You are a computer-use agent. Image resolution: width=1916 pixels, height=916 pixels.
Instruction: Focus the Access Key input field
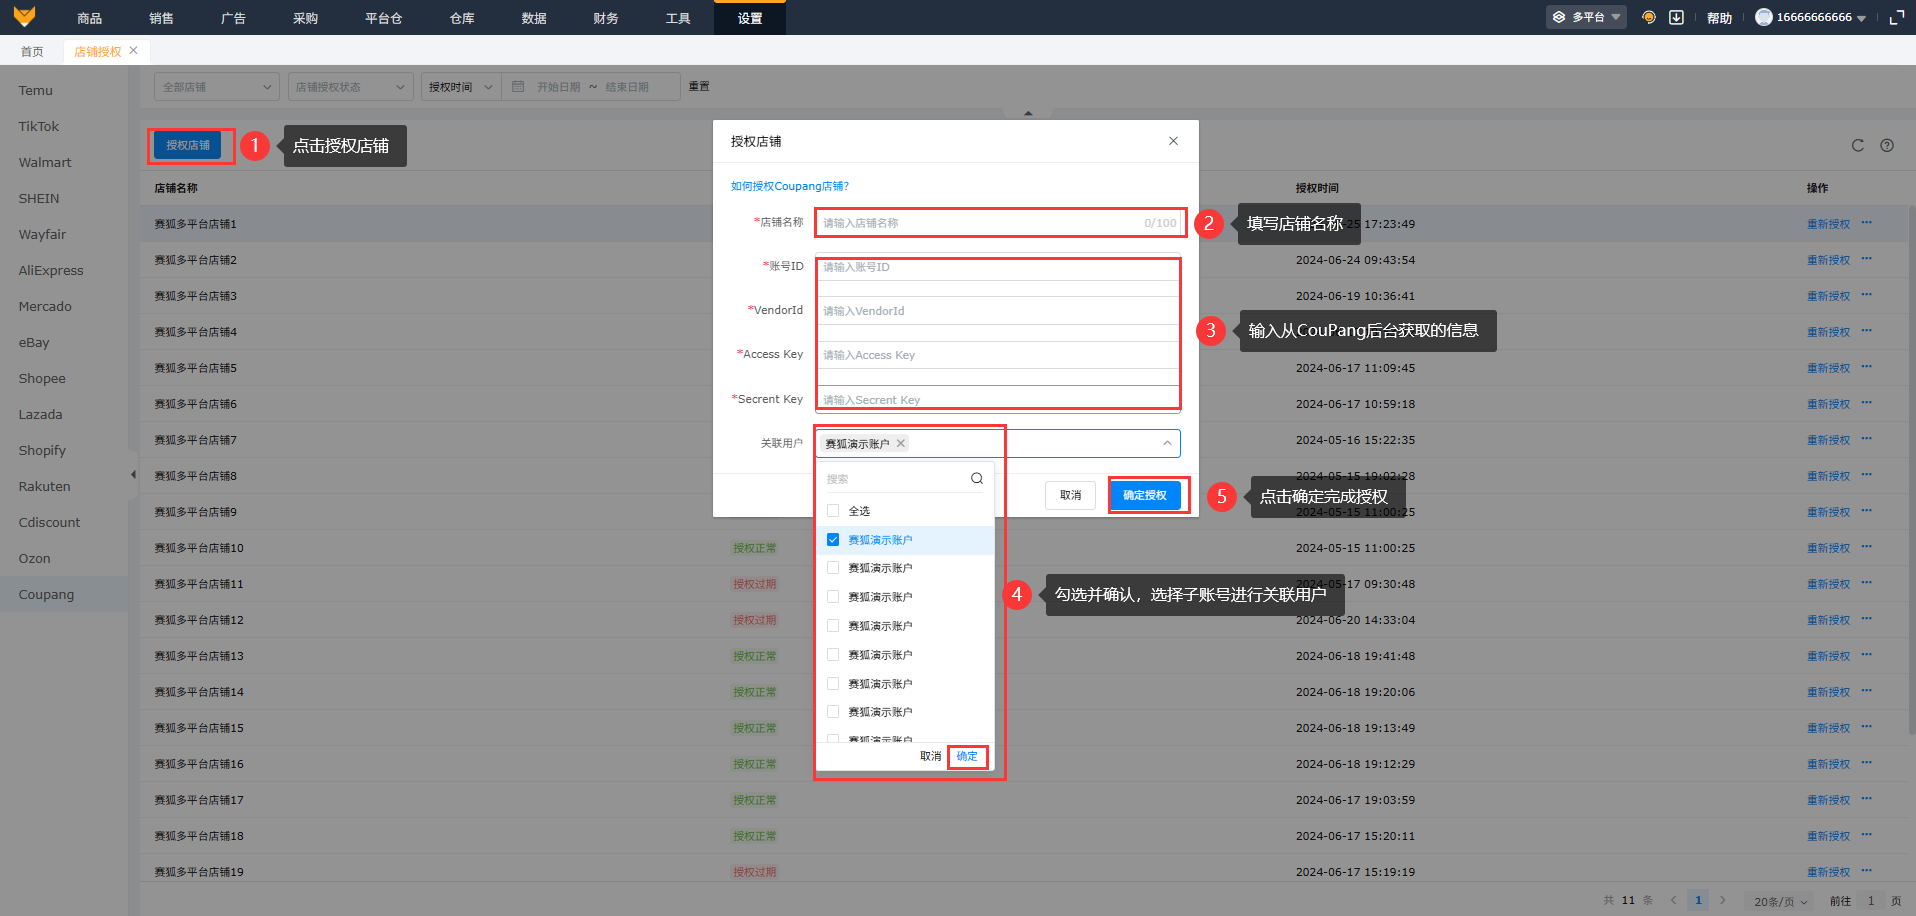coord(998,355)
